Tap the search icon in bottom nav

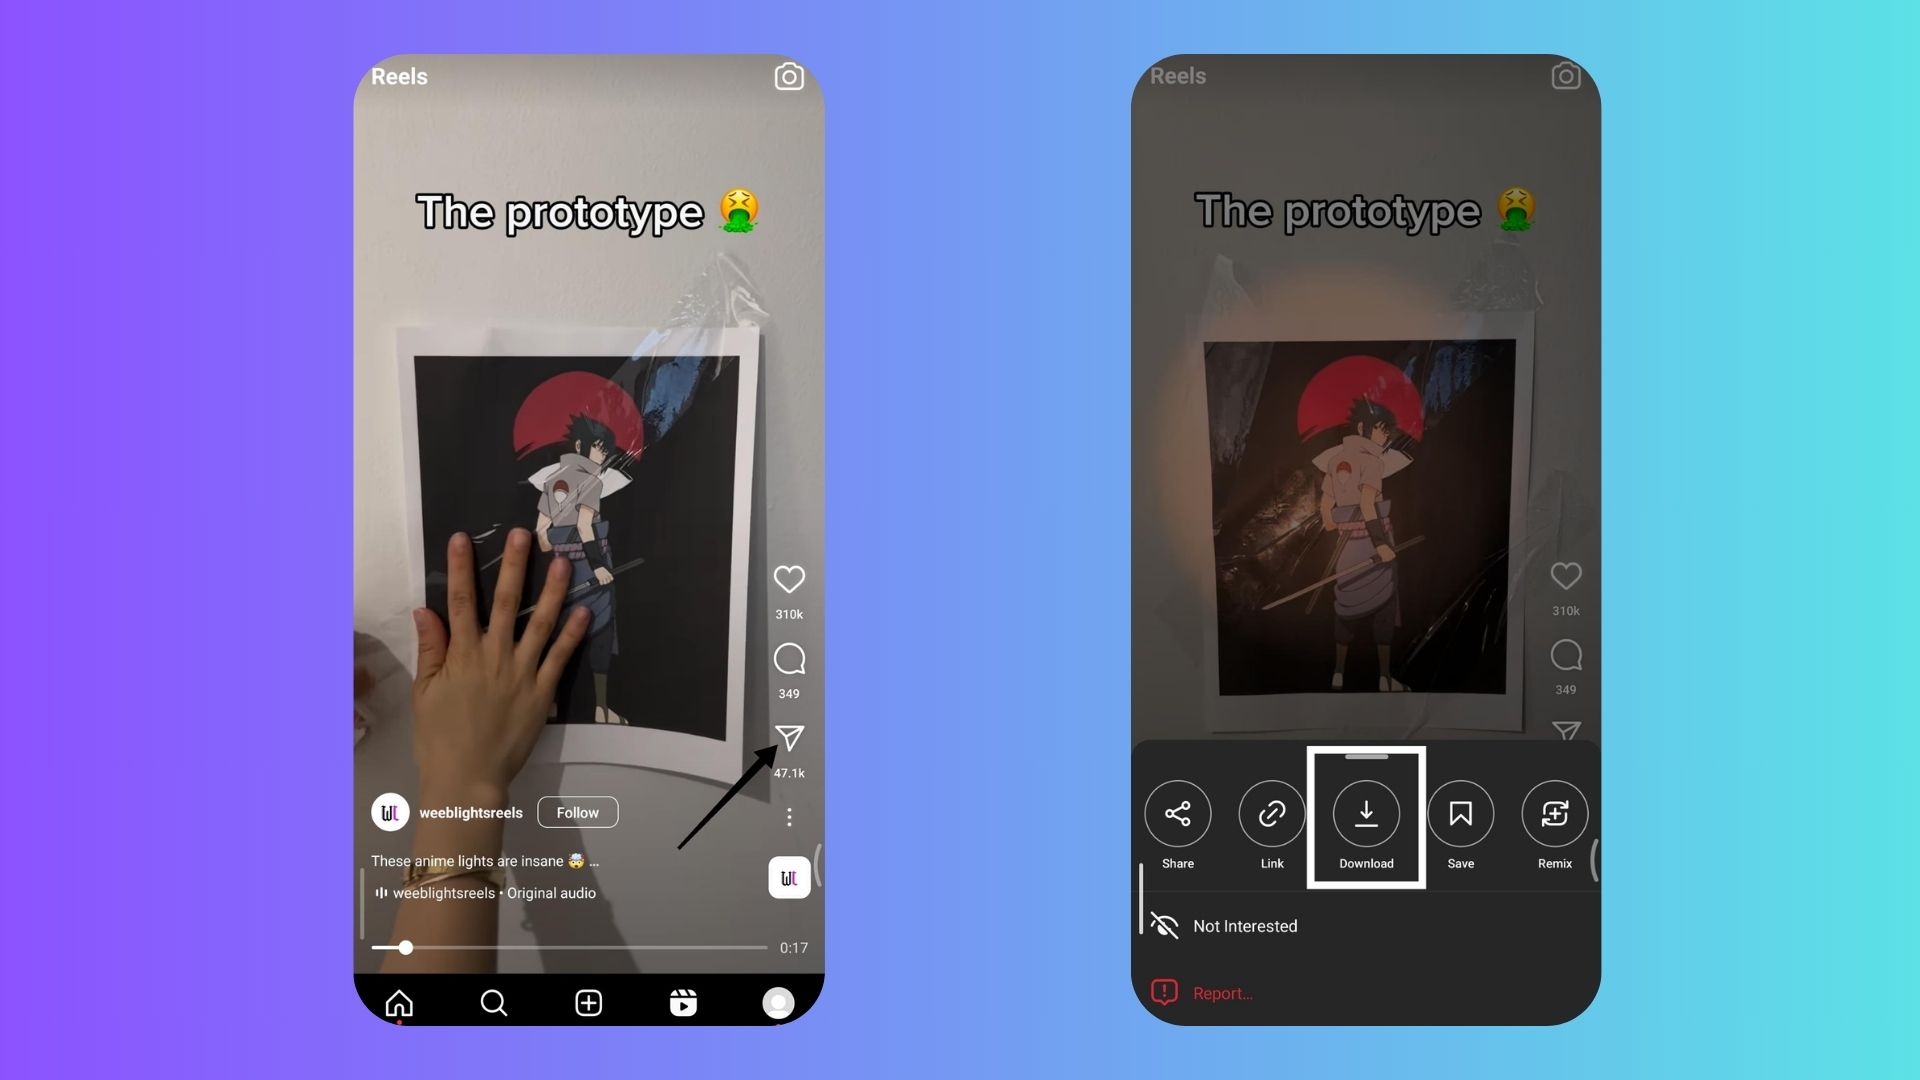pyautogui.click(x=493, y=1004)
